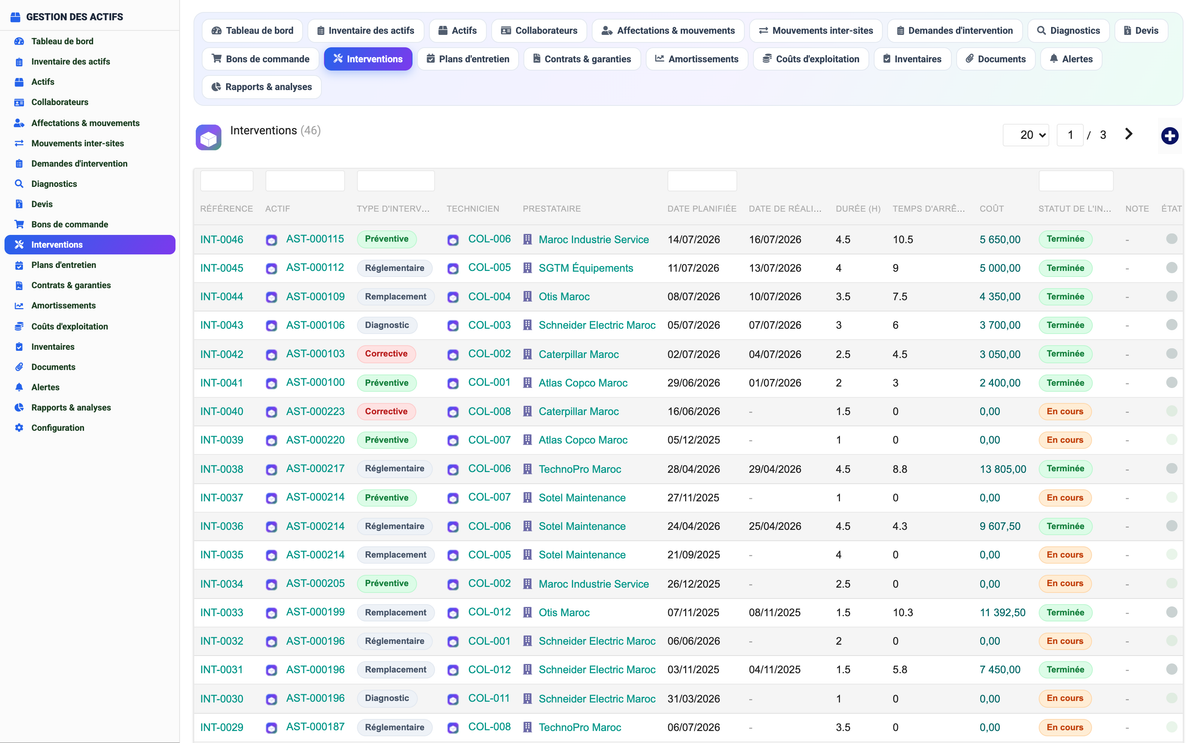The height and width of the screenshot is (743, 1200).
Task: Click the page number field showing 1
Action: click(x=1070, y=135)
